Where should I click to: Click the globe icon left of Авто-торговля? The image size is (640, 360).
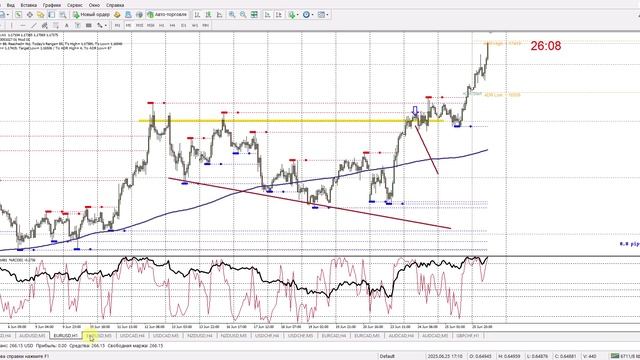pyautogui.click(x=139, y=15)
